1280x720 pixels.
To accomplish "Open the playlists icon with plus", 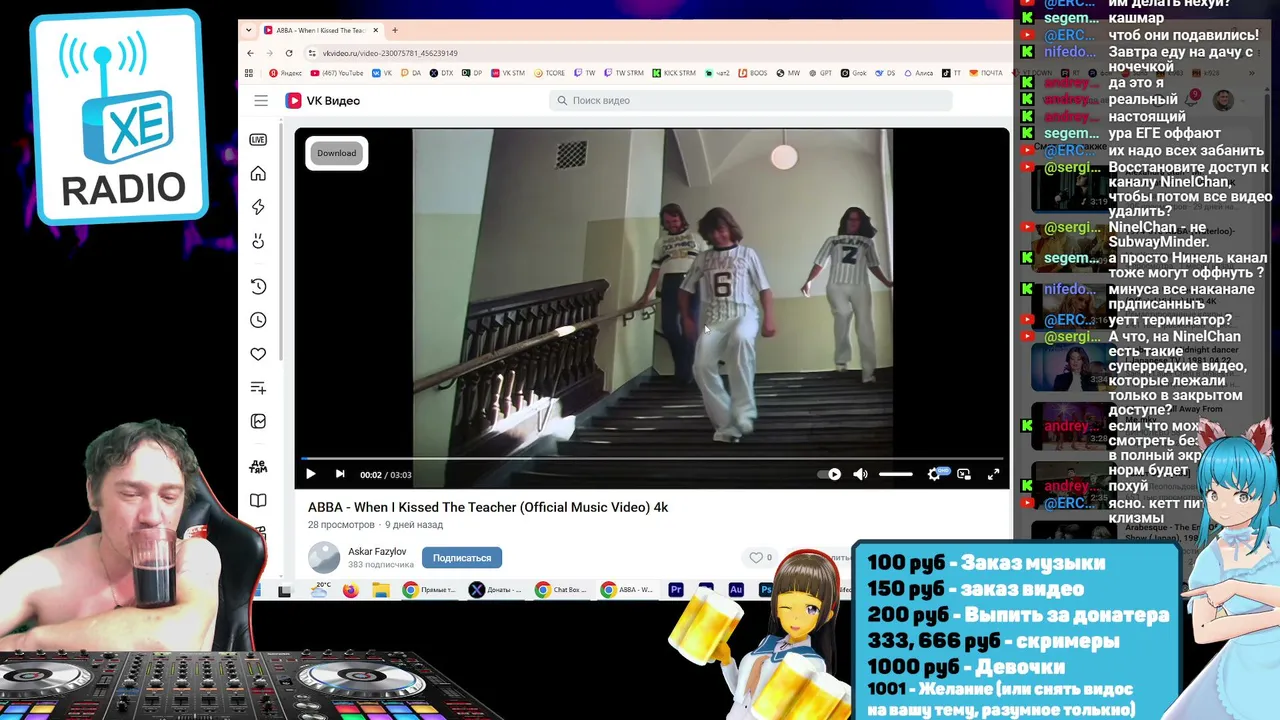I will (x=258, y=388).
